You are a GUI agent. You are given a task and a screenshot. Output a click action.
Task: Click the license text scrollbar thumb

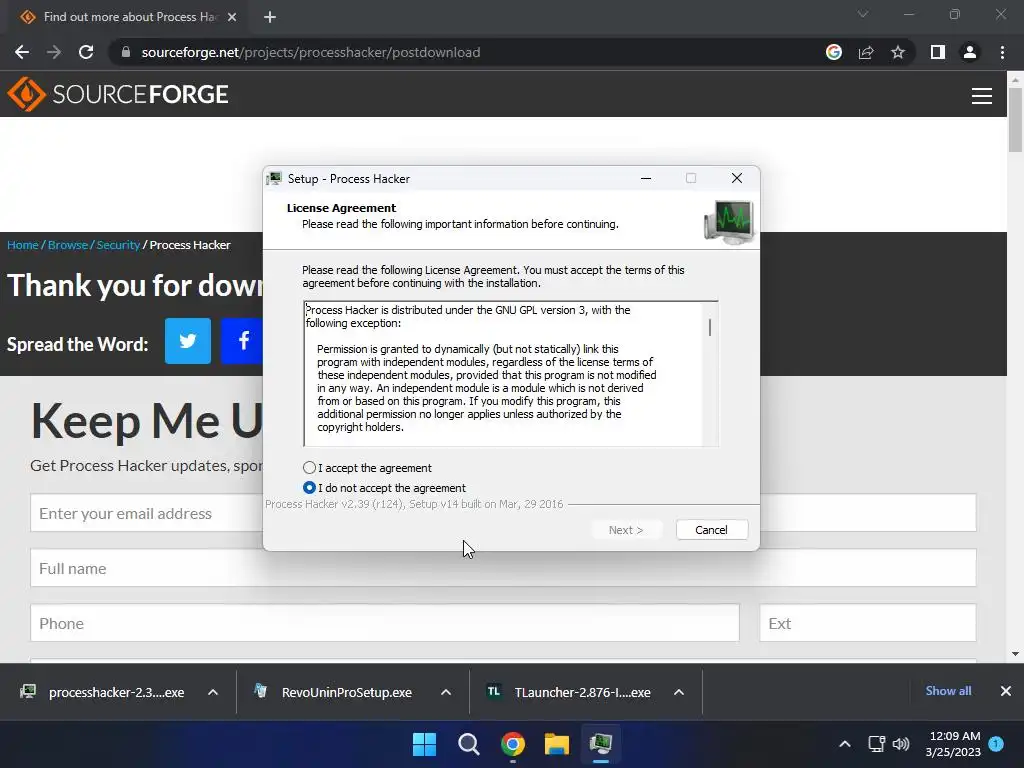click(710, 327)
